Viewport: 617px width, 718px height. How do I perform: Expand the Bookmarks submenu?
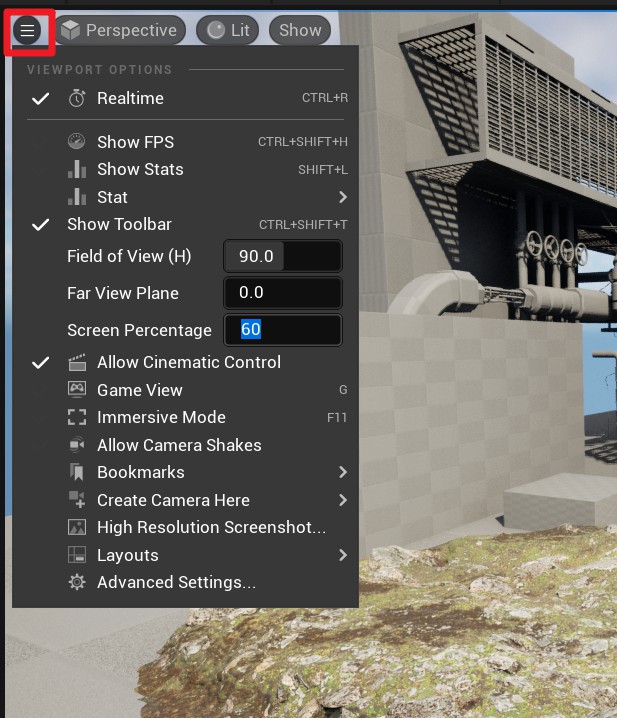(342, 472)
